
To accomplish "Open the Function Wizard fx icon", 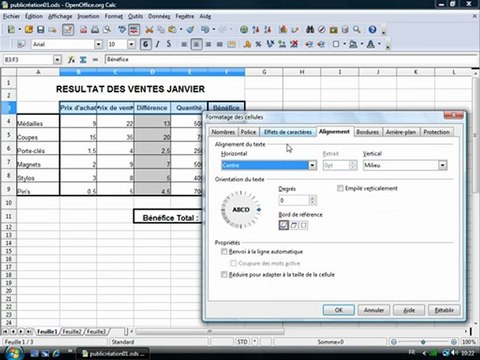I will coord(71,60).
